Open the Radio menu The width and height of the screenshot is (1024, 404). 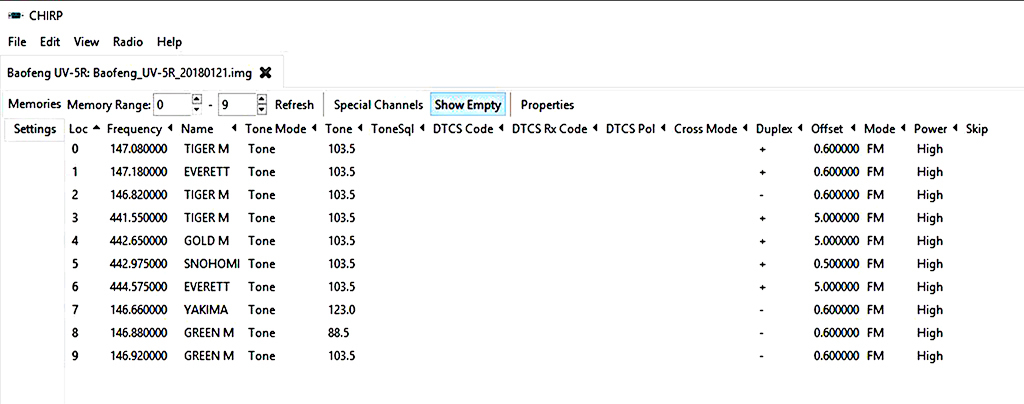pos(127,42)
